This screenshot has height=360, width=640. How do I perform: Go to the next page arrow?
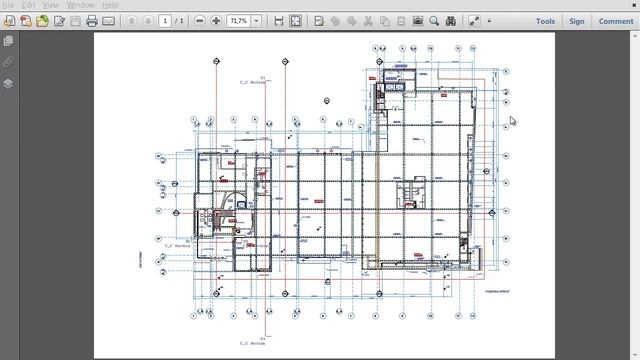pyautogui.click(x=148, y=20)
